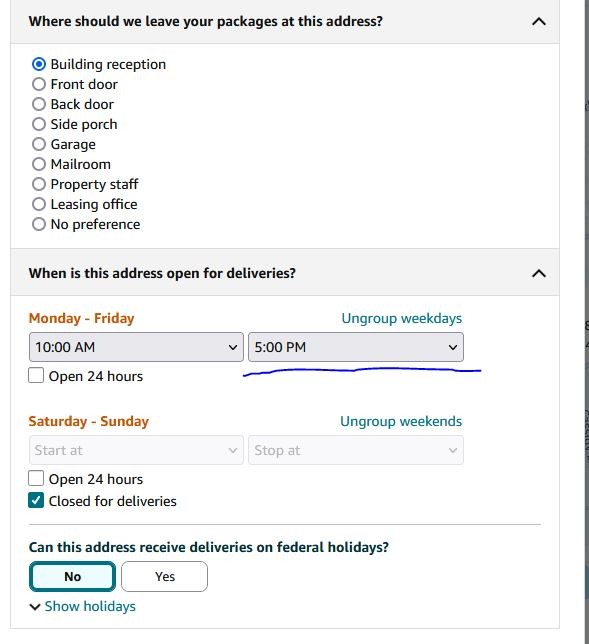Choose No for federal holiday deliveries

(72, 577)
